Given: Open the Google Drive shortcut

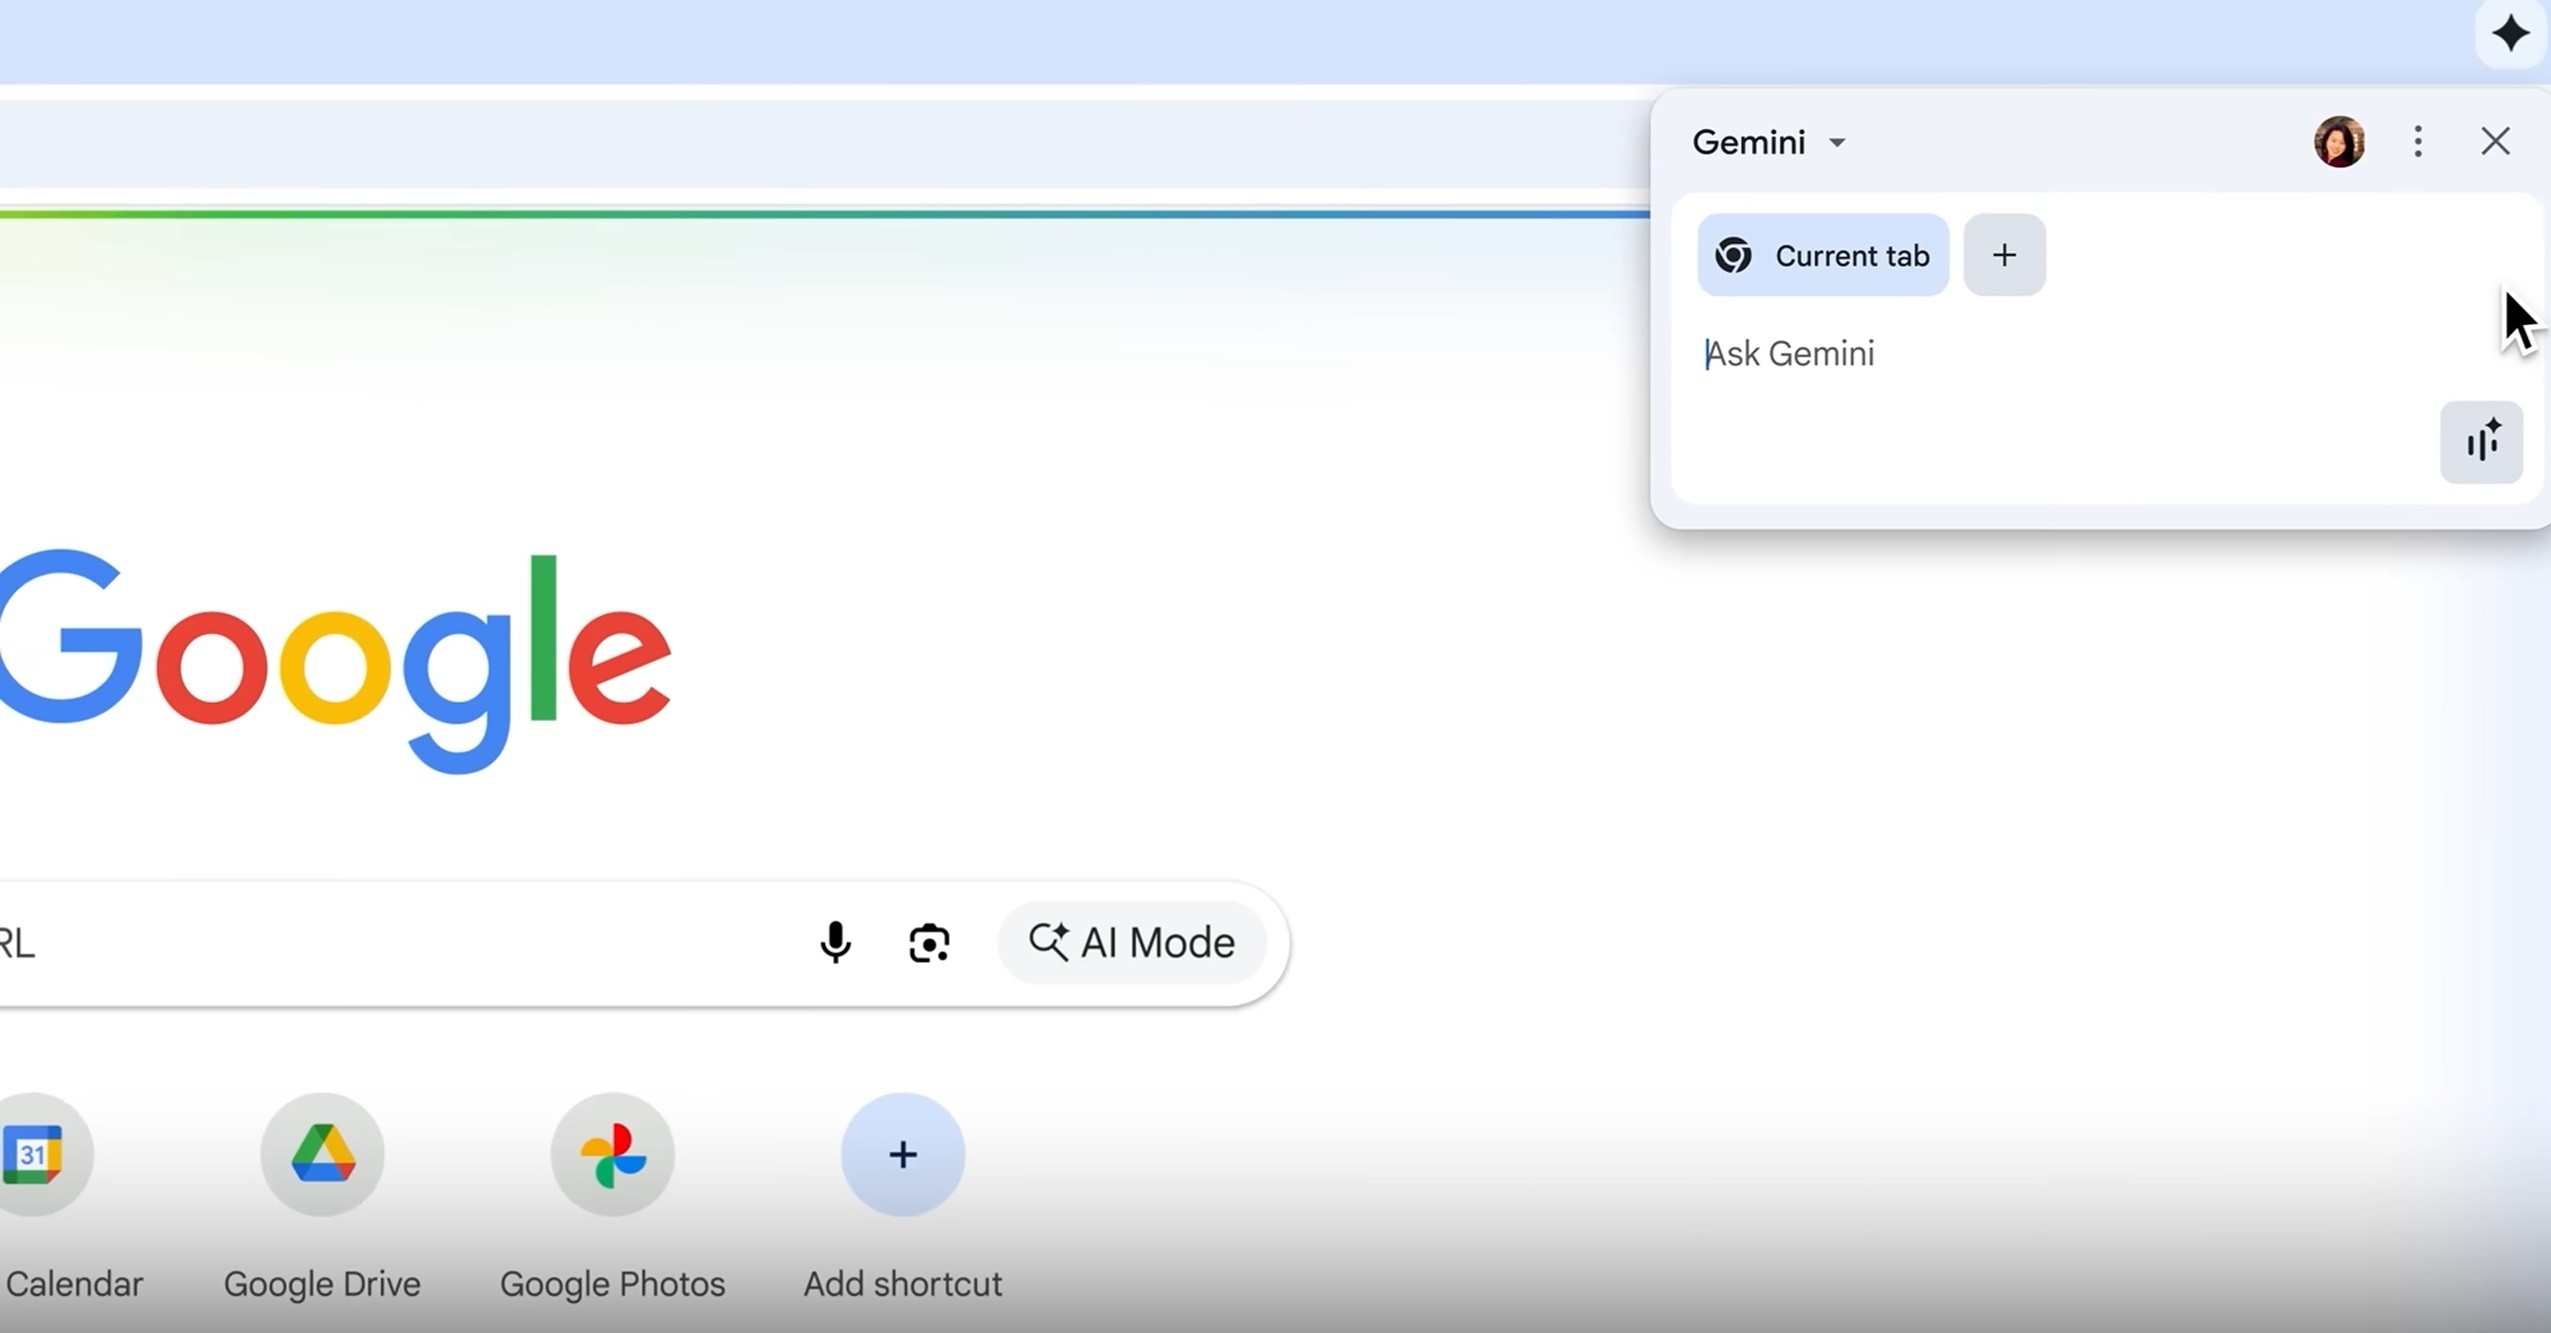Looking at the screenshot, I should (x=322, y=1155).
